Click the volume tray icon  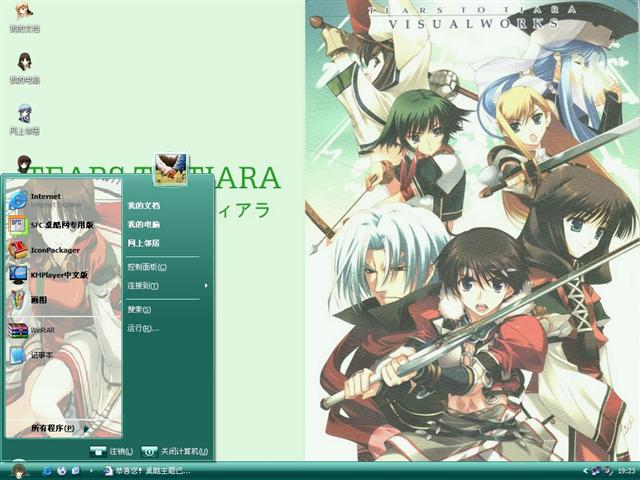click(608, 471)
